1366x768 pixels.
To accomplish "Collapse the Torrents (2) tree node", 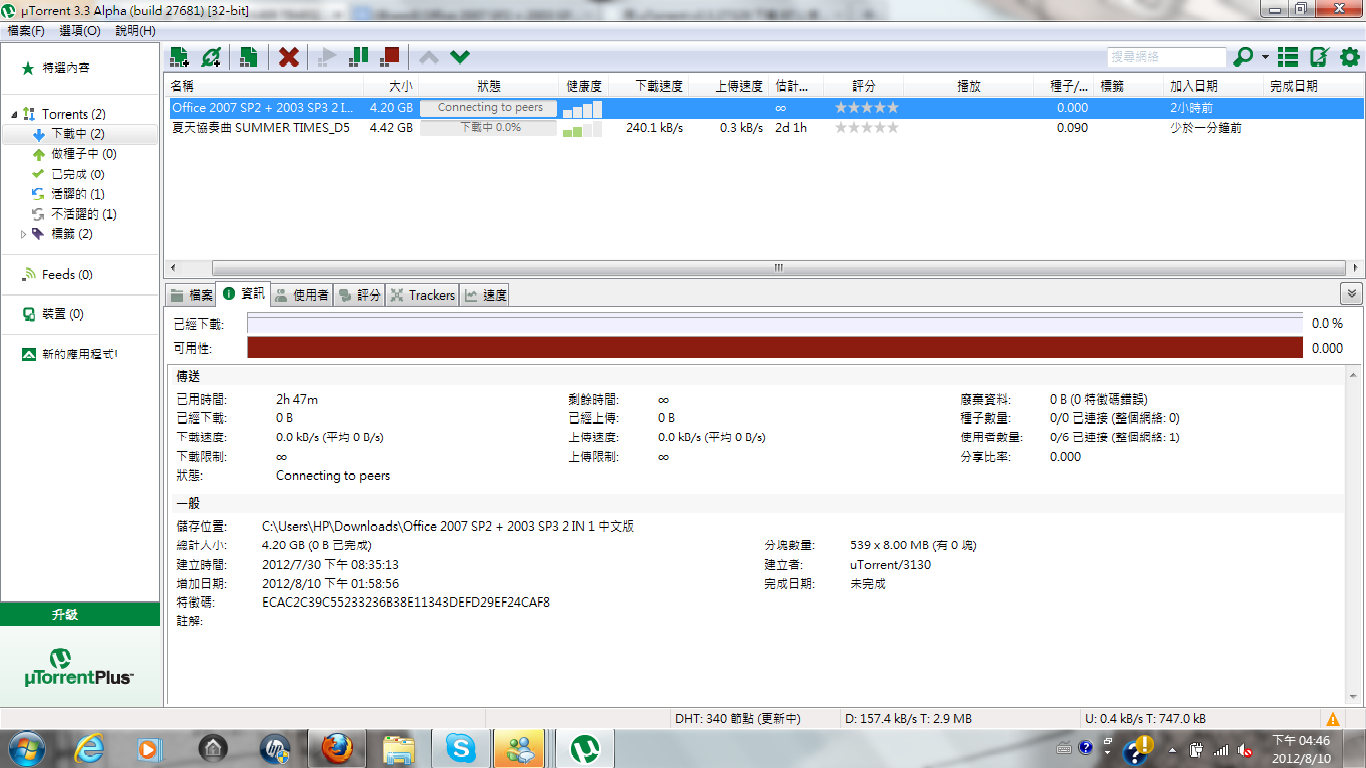I will click(x=14, y=114).
